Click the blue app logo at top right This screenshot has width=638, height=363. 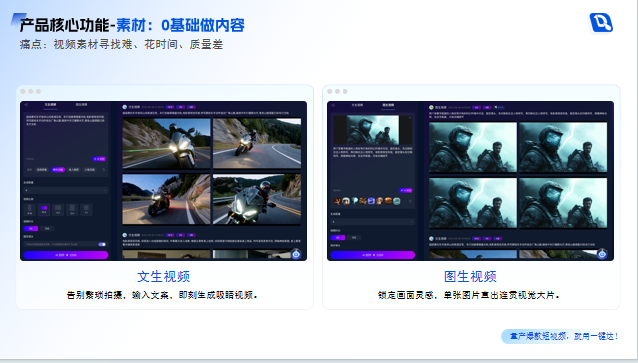pos(601,22)
